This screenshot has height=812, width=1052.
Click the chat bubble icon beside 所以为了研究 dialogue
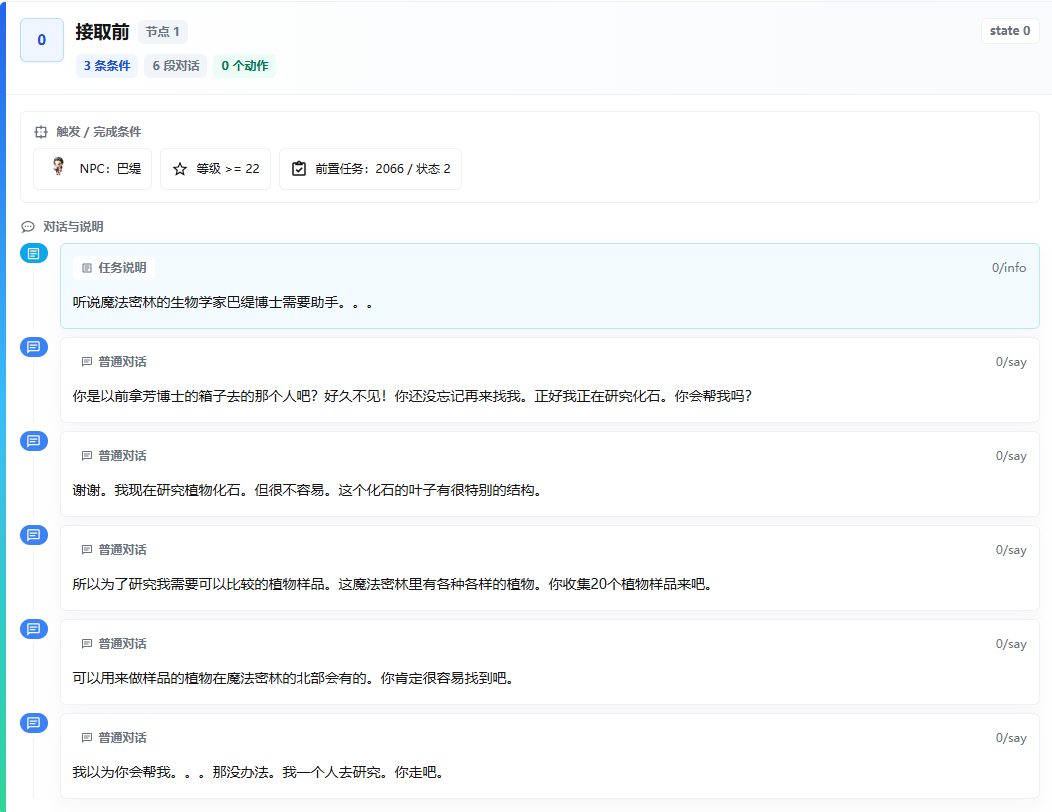(x=34, y=535)
